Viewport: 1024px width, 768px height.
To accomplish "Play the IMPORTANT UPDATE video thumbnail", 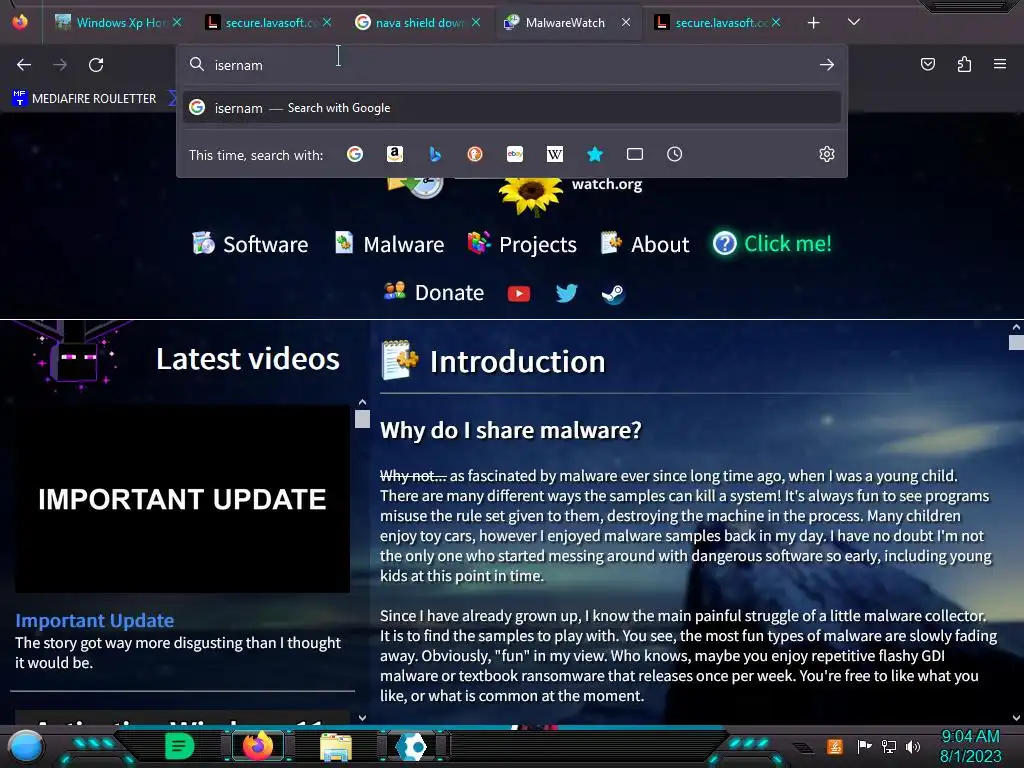I will pos(182,499).
